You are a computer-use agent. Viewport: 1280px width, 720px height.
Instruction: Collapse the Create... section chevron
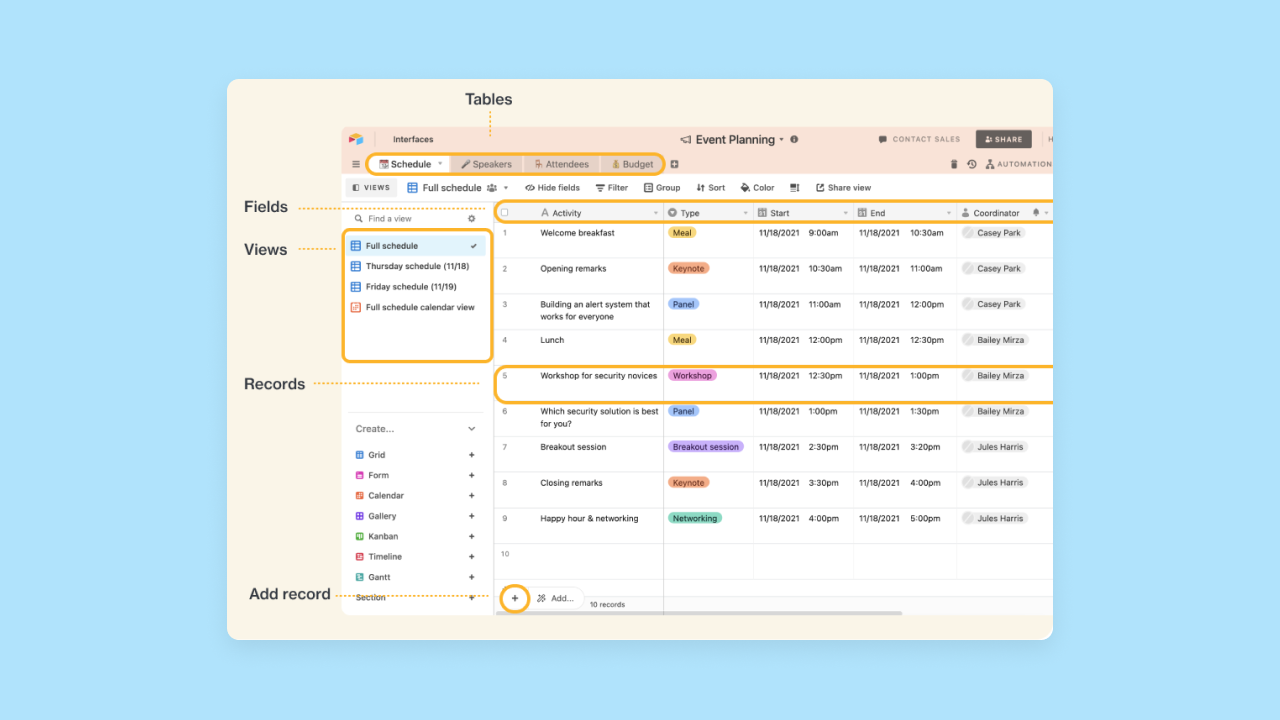pos(470,428)
